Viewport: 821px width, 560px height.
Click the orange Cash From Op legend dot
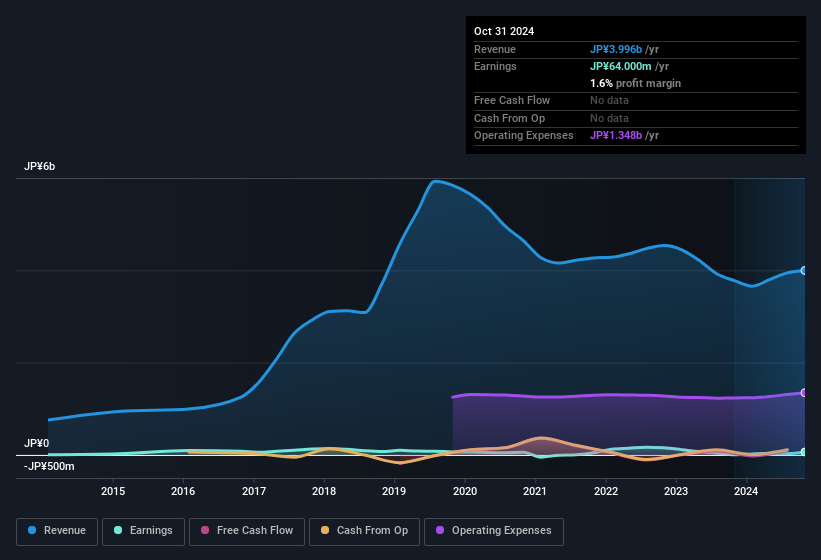(326, 531)
